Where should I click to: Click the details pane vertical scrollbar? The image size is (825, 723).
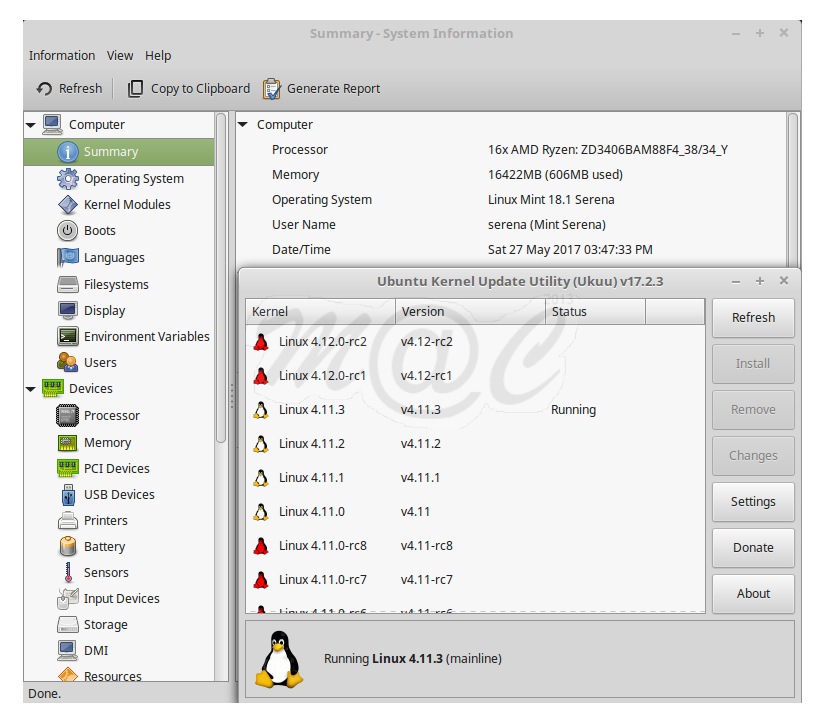tap(792, 189)
